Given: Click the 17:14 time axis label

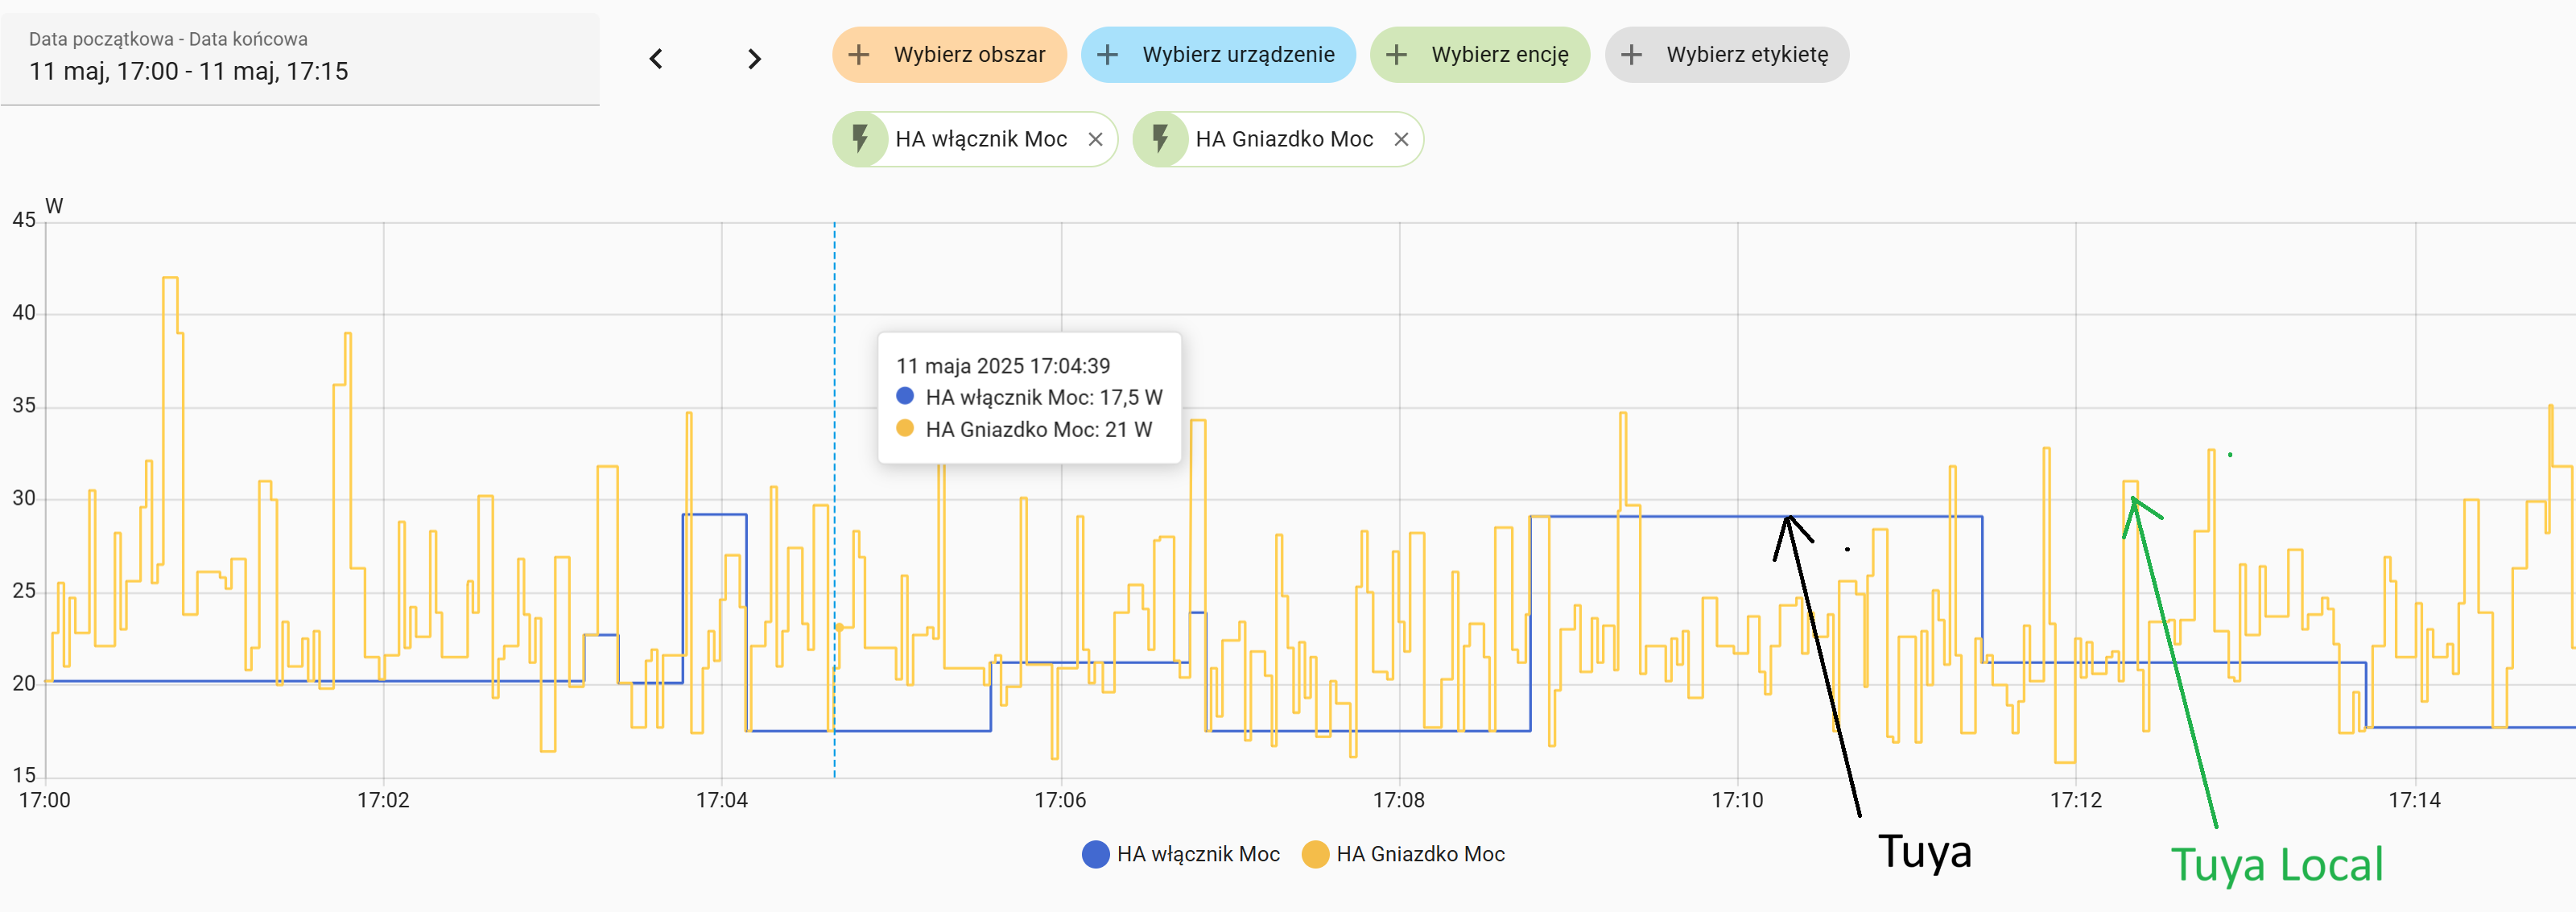Looking at the screenshot, I should (2414, 800).
